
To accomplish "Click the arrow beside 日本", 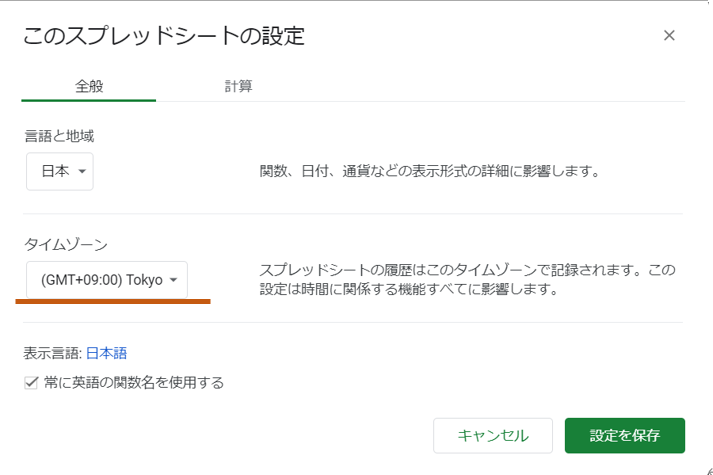I will 82,172.
